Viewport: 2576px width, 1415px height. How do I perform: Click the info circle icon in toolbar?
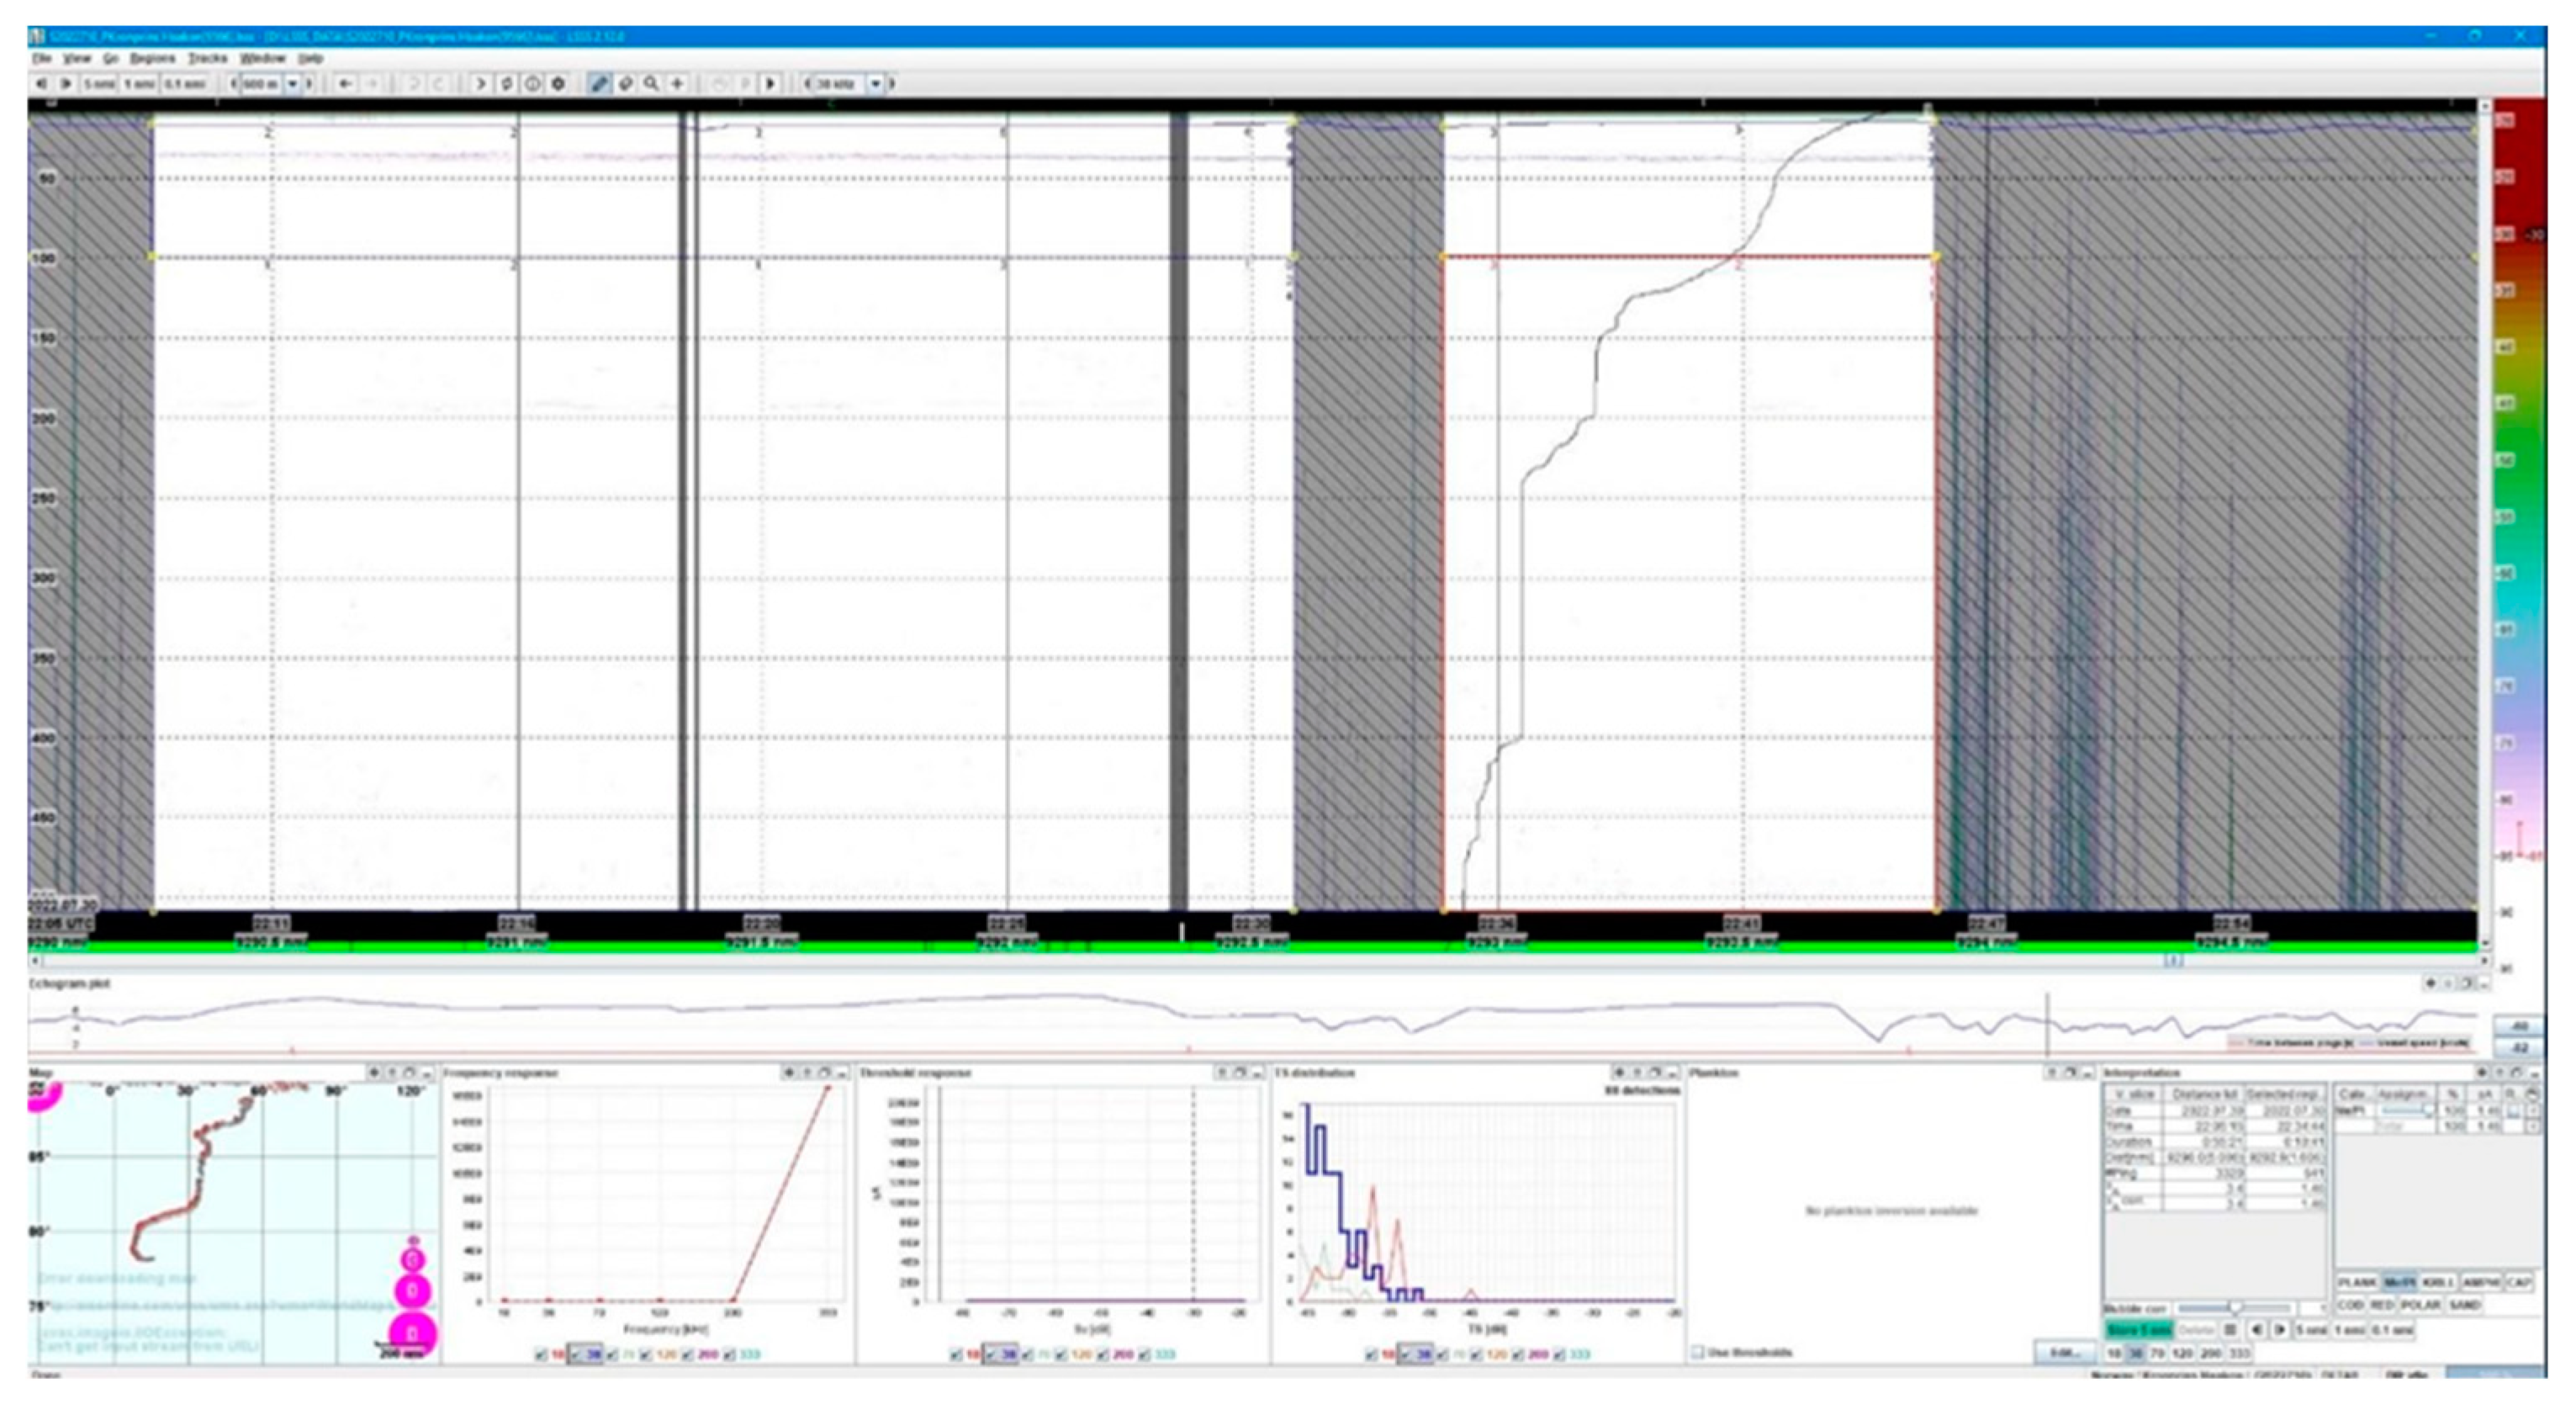(532, 84)
